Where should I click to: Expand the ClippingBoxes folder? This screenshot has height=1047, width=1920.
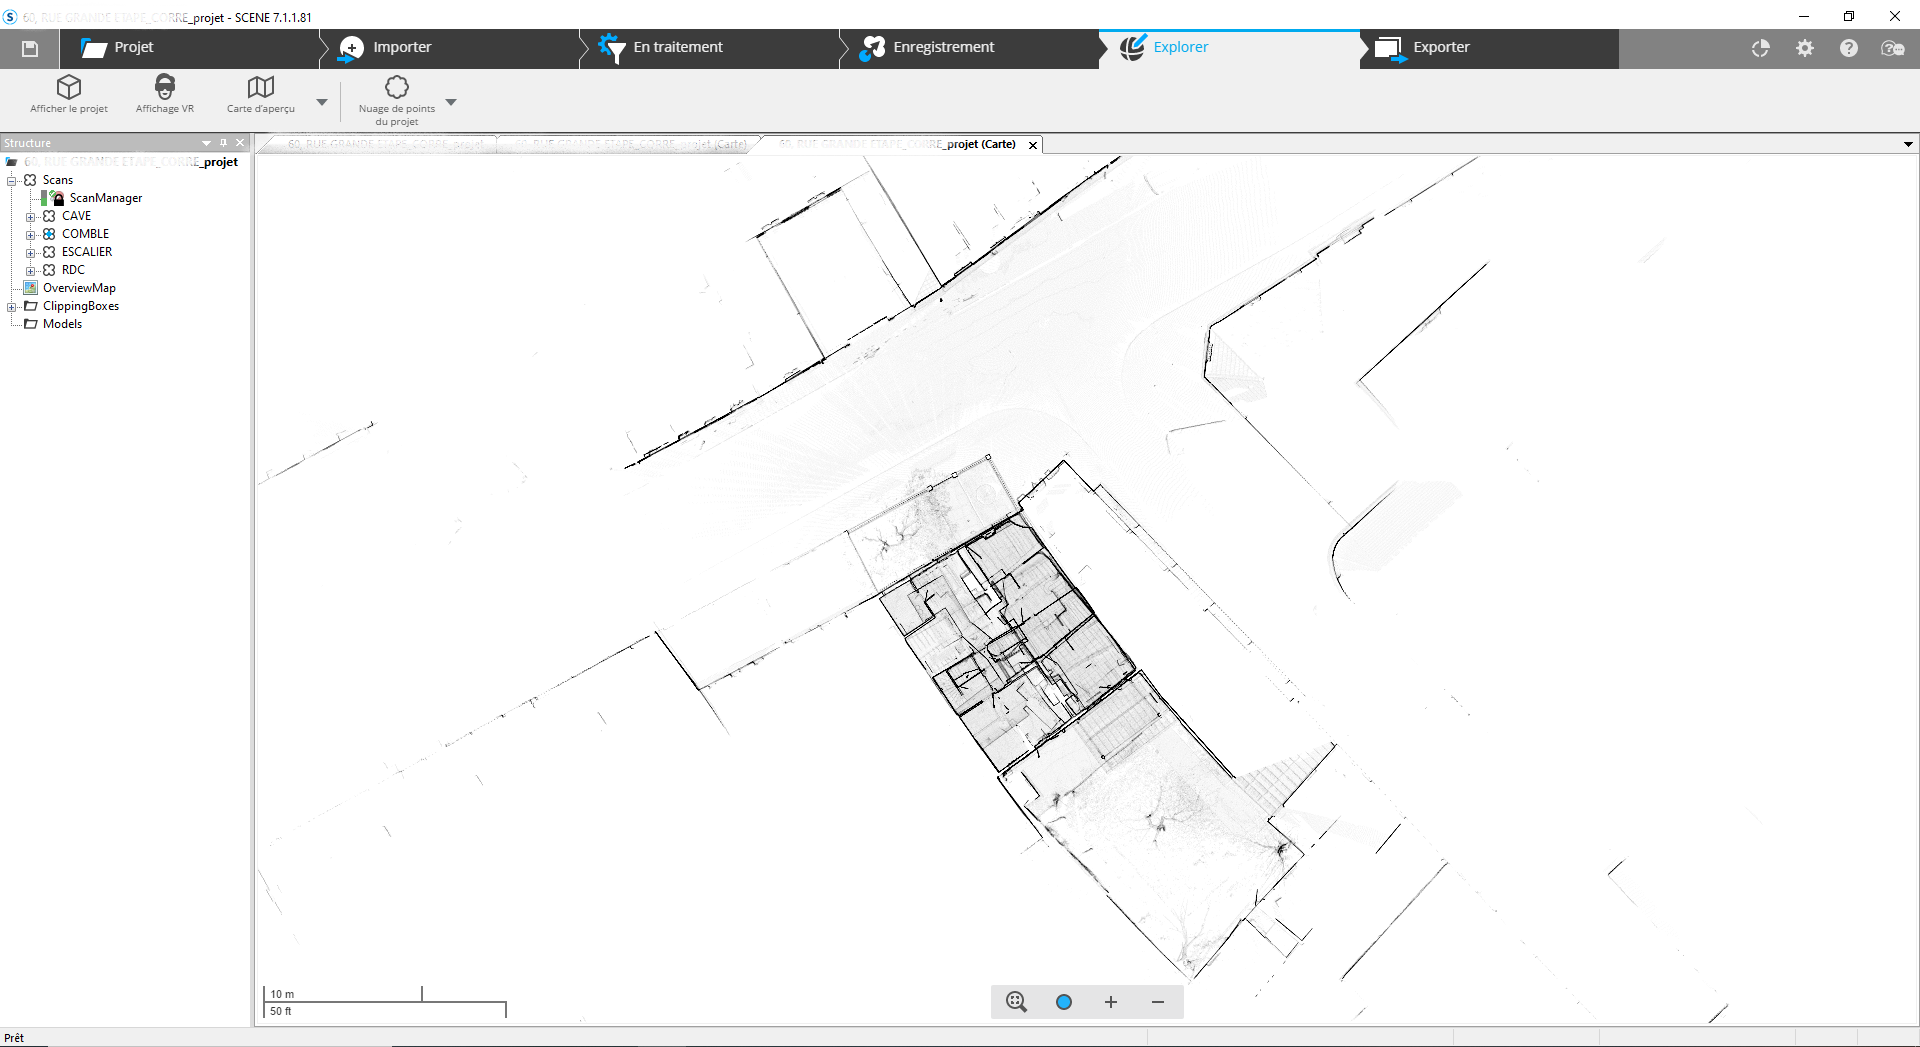pos(11,306)
